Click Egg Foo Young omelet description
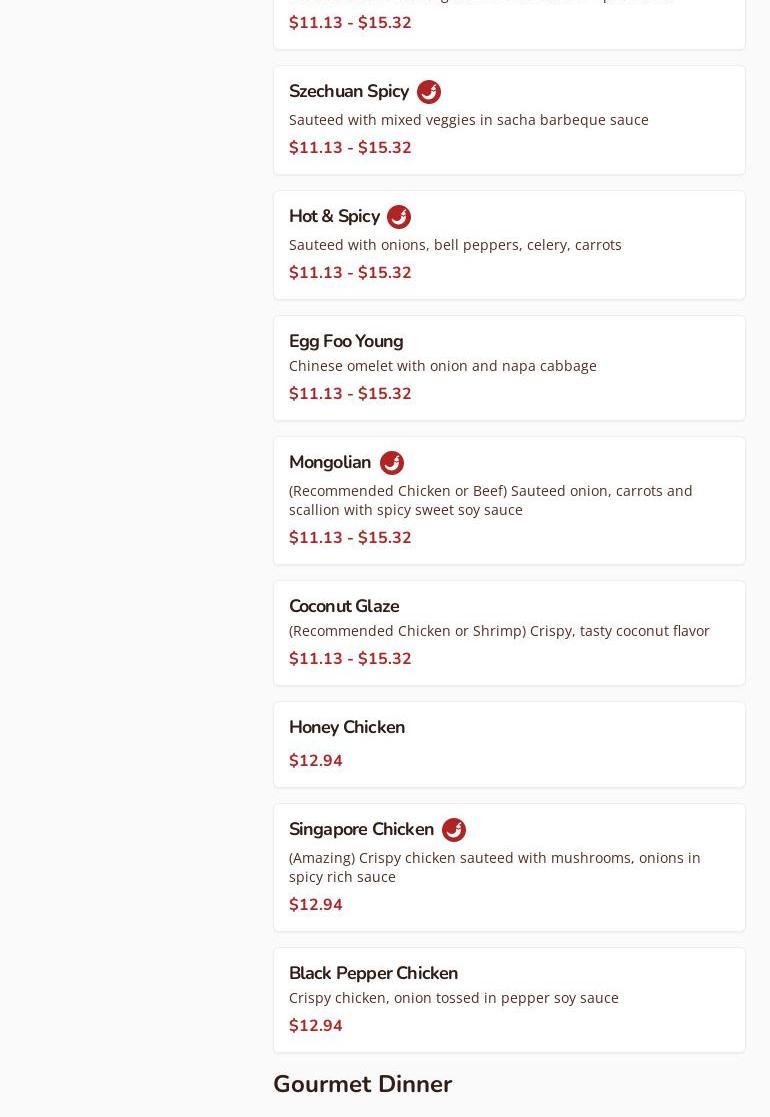Image resolution: width=770 pixels, height=1117 pixels. [x=442, y=366]
